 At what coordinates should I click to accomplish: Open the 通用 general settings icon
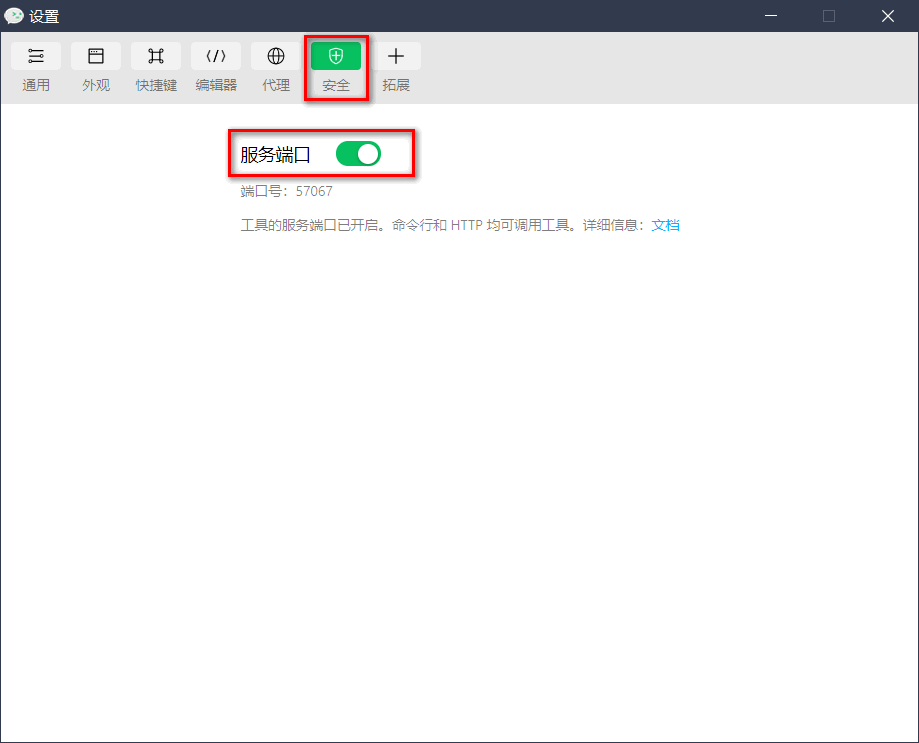[36, 56]
